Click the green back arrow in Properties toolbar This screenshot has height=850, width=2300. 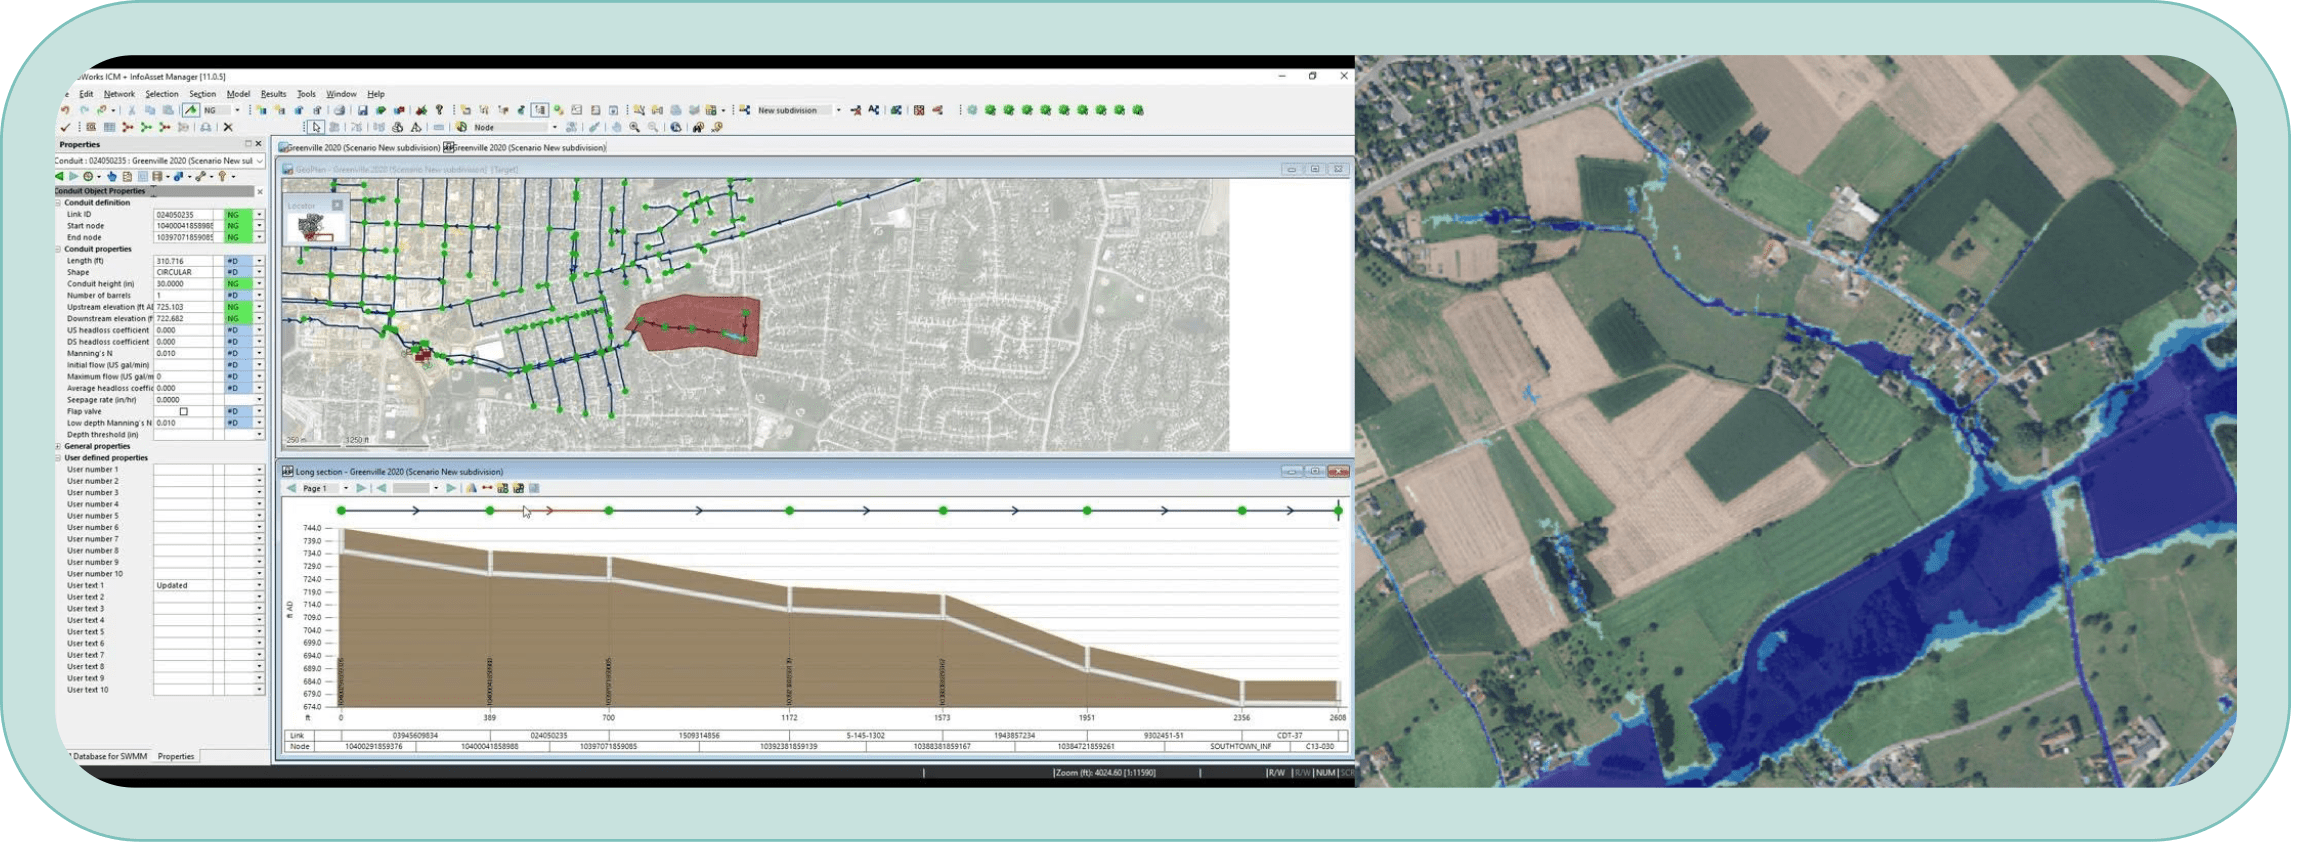[x=59, y=176]
